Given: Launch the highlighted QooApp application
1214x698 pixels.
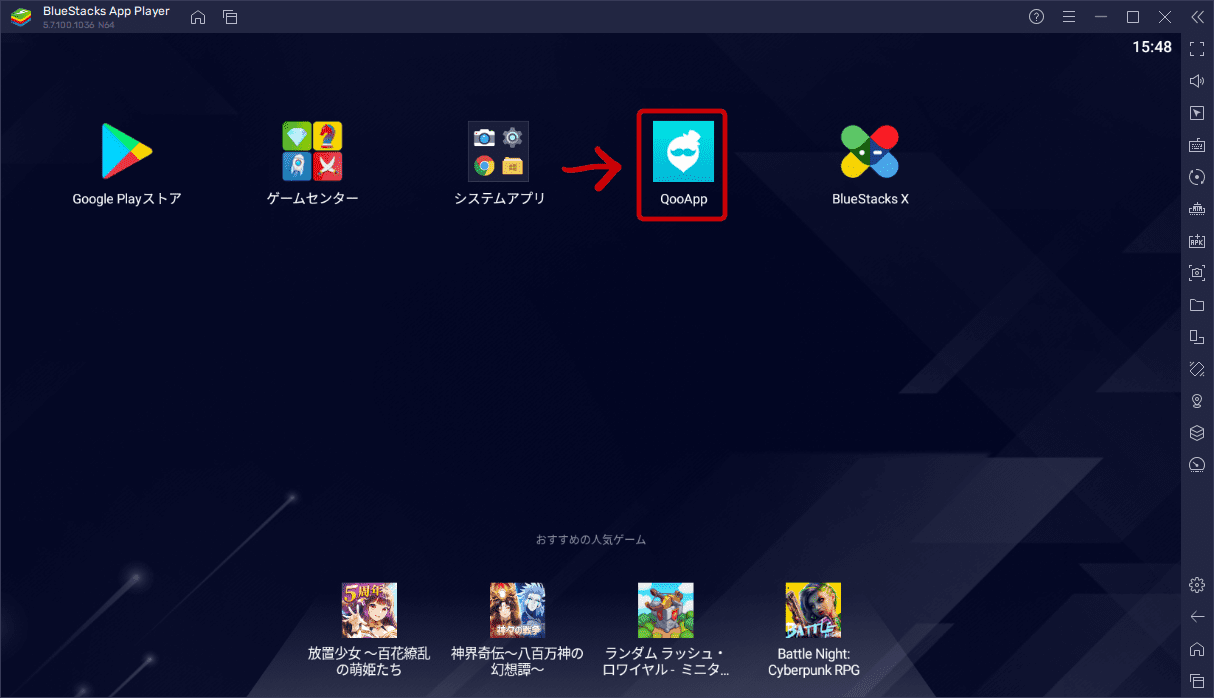Looking at the screenshot, I should click(x=681, y=153).
